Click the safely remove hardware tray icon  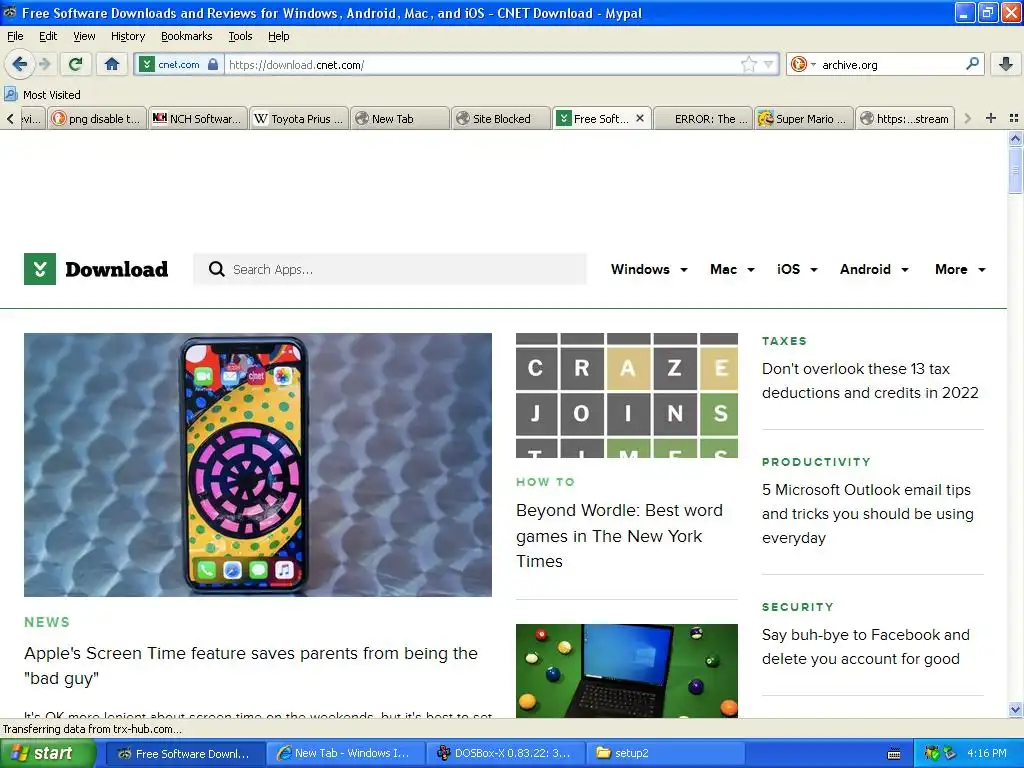coord(950,754)
